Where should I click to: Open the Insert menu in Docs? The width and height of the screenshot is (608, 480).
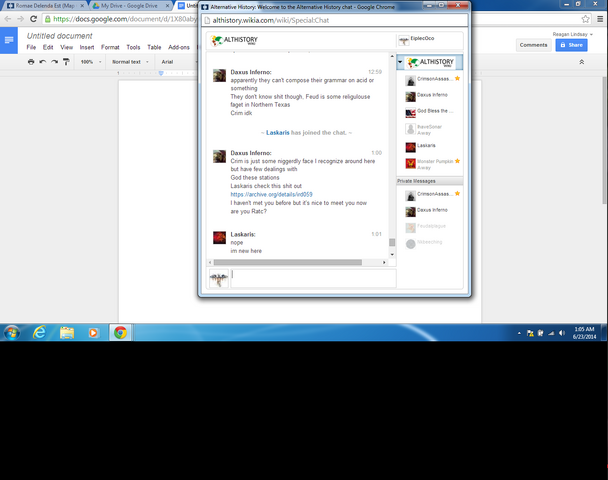(87, 47)
